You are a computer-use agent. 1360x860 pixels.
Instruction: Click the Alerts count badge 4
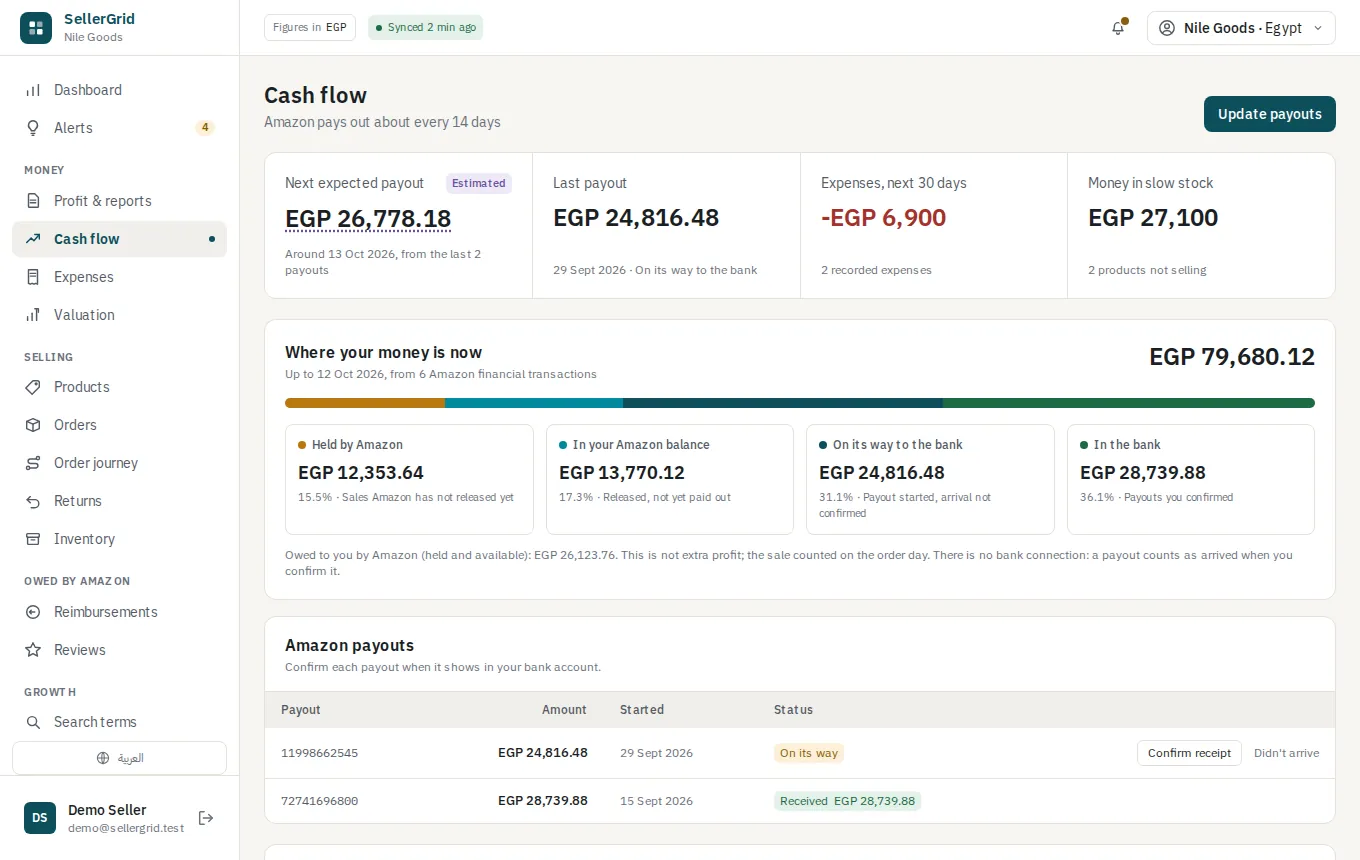tap(204, 128)
